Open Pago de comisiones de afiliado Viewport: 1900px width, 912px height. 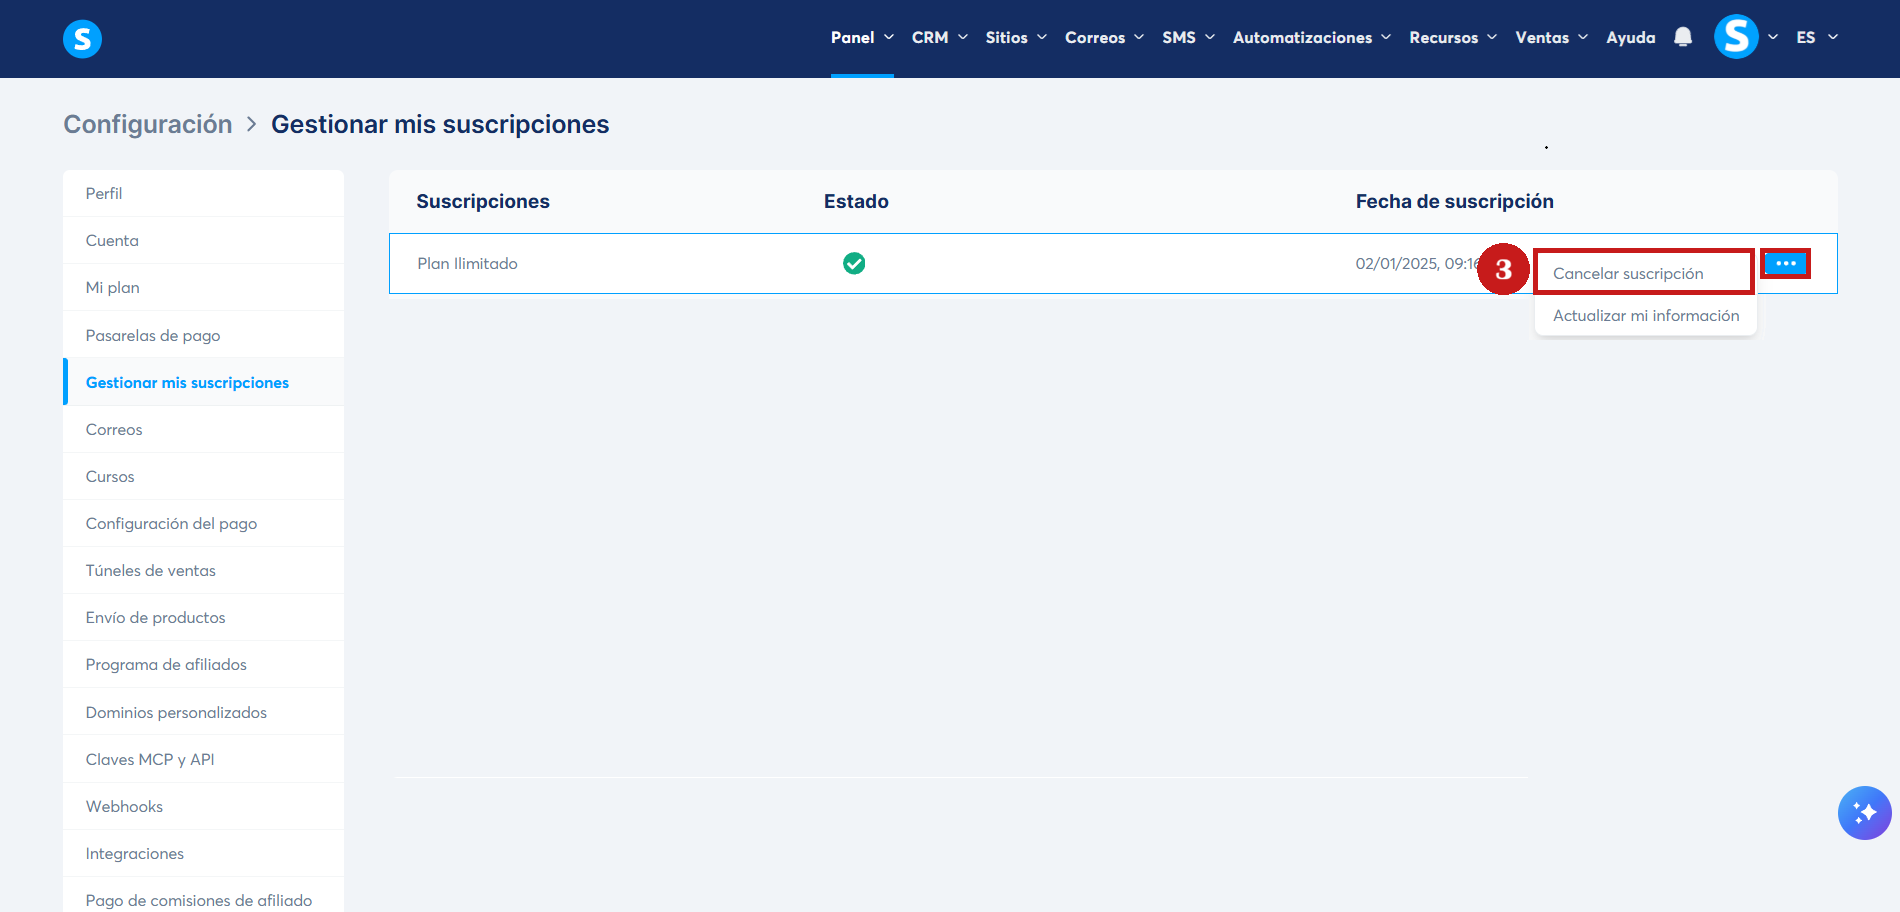[x=204, y=896]
